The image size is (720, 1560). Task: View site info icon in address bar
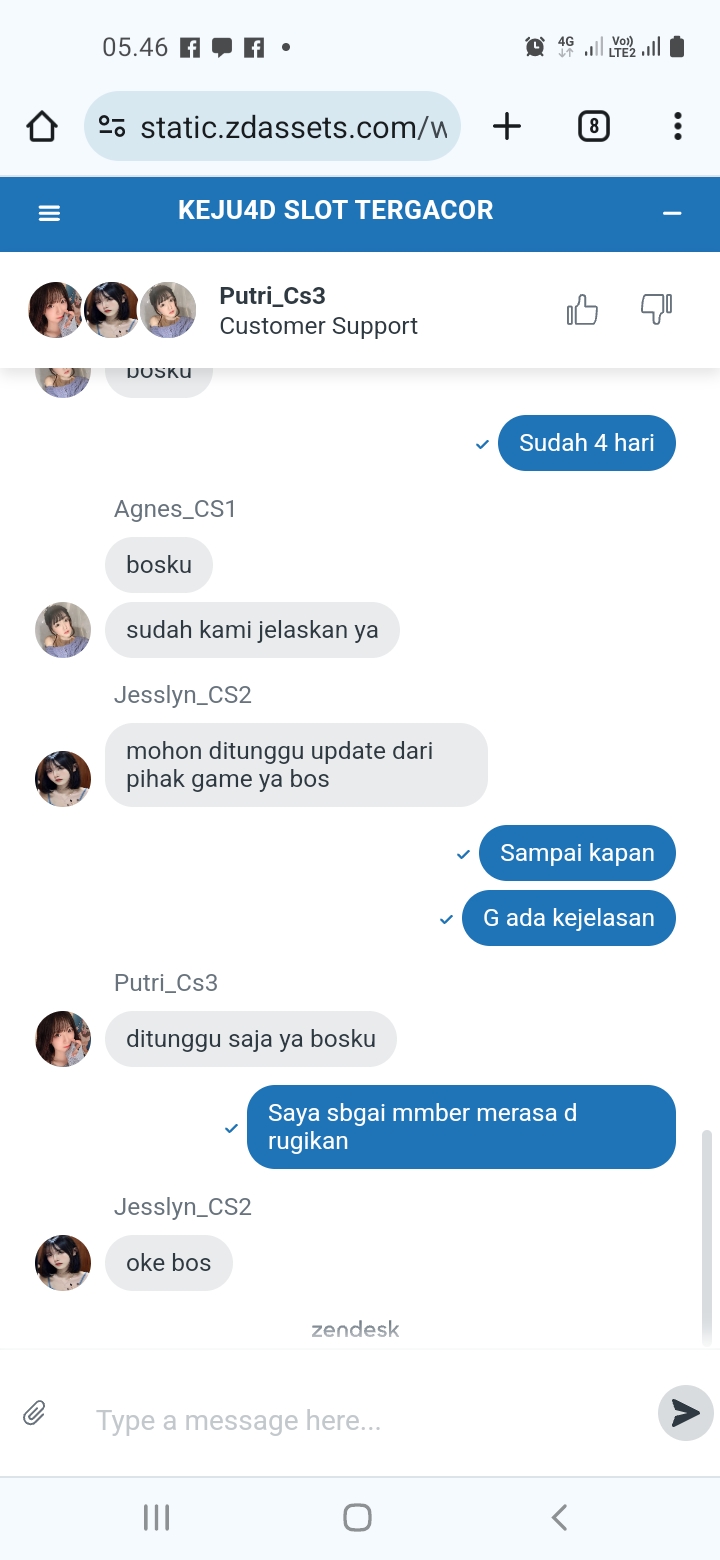click(112, 127)
